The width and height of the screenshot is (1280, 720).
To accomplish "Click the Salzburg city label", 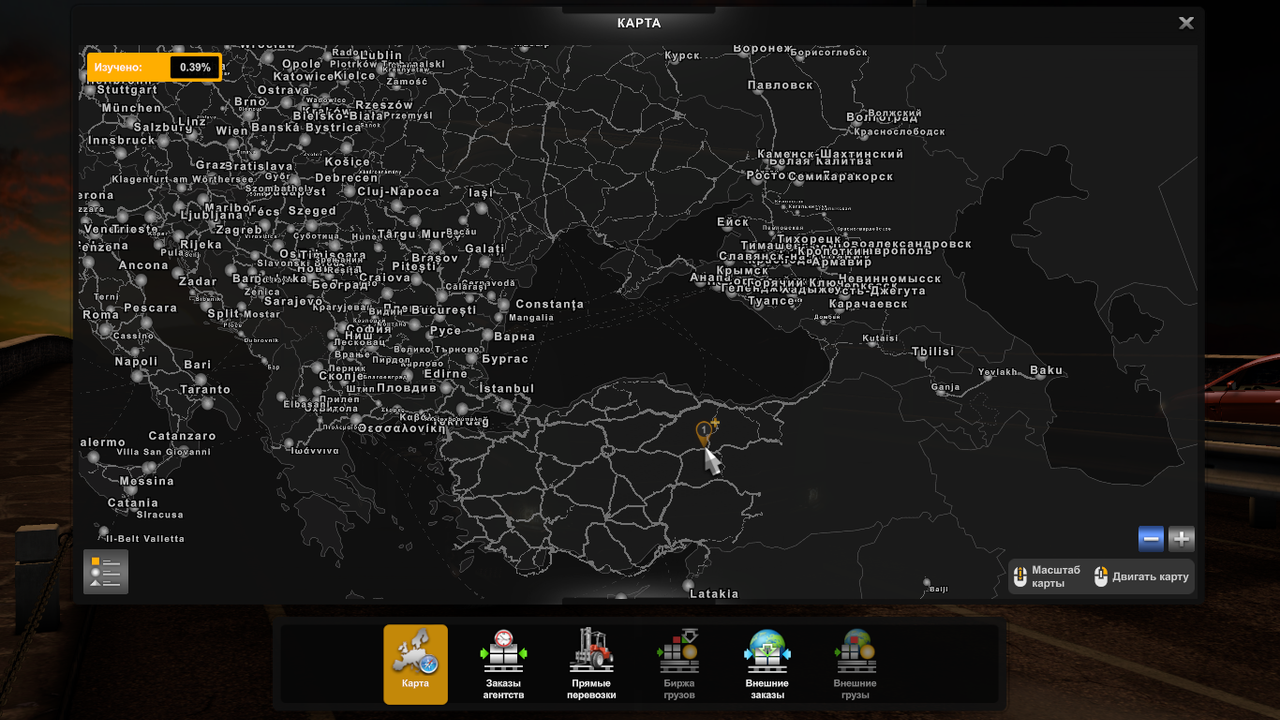I will point(163,127).
